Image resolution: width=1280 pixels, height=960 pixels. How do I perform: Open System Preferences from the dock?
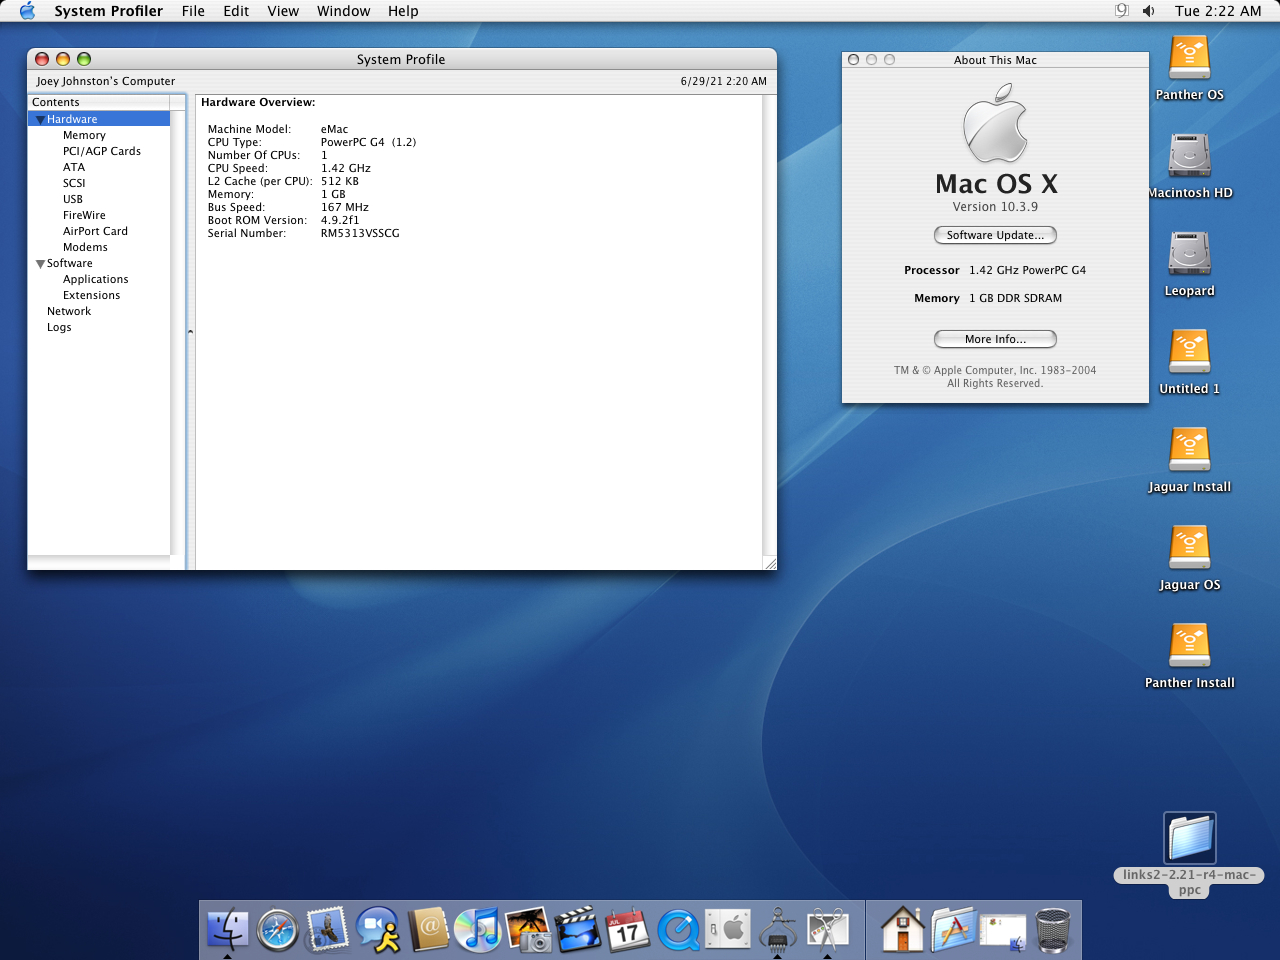coord(729,930)
